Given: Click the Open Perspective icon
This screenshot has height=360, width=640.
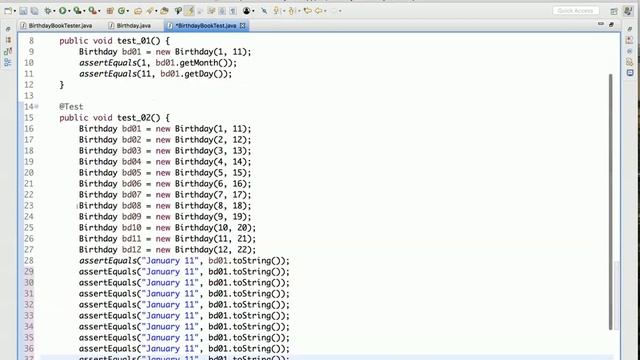Looking at the screenshot, I should click(x=614, y=11).
